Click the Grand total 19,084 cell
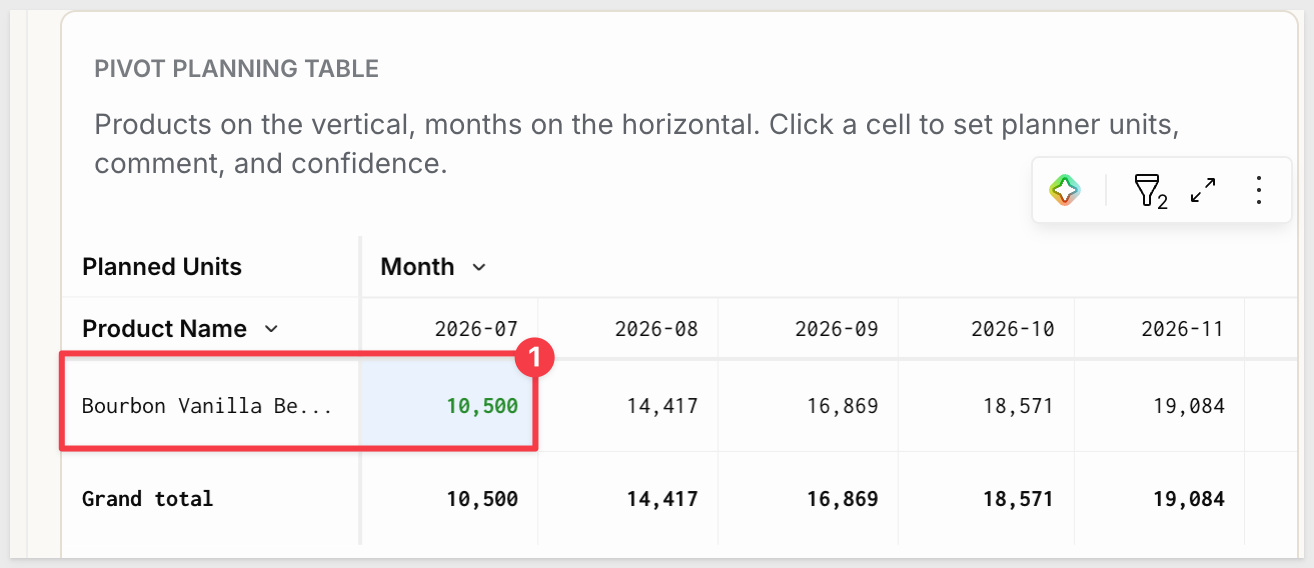The image size is (1314, 568). point(1160,498)
